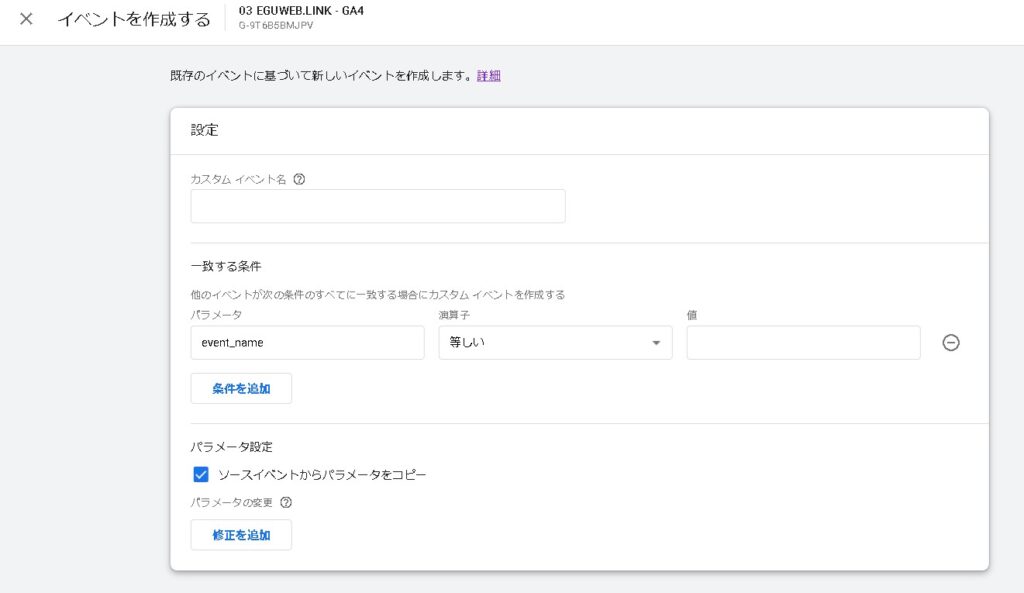Click help icon next to パラメータの変更
The height and width of the screenshot is (593, 1024).
(286, 503)
